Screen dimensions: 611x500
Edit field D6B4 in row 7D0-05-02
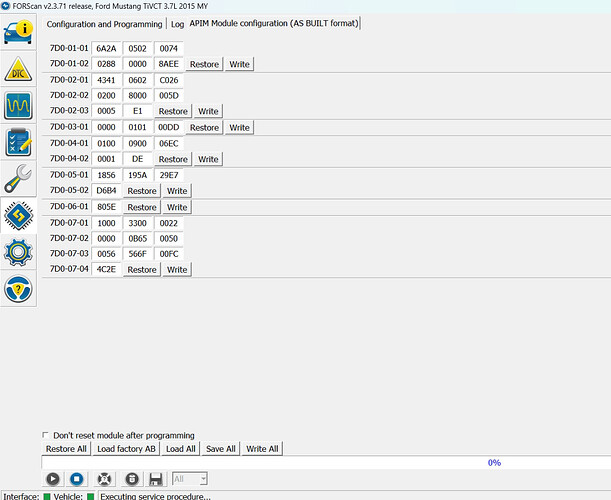(x=106, y=191)
